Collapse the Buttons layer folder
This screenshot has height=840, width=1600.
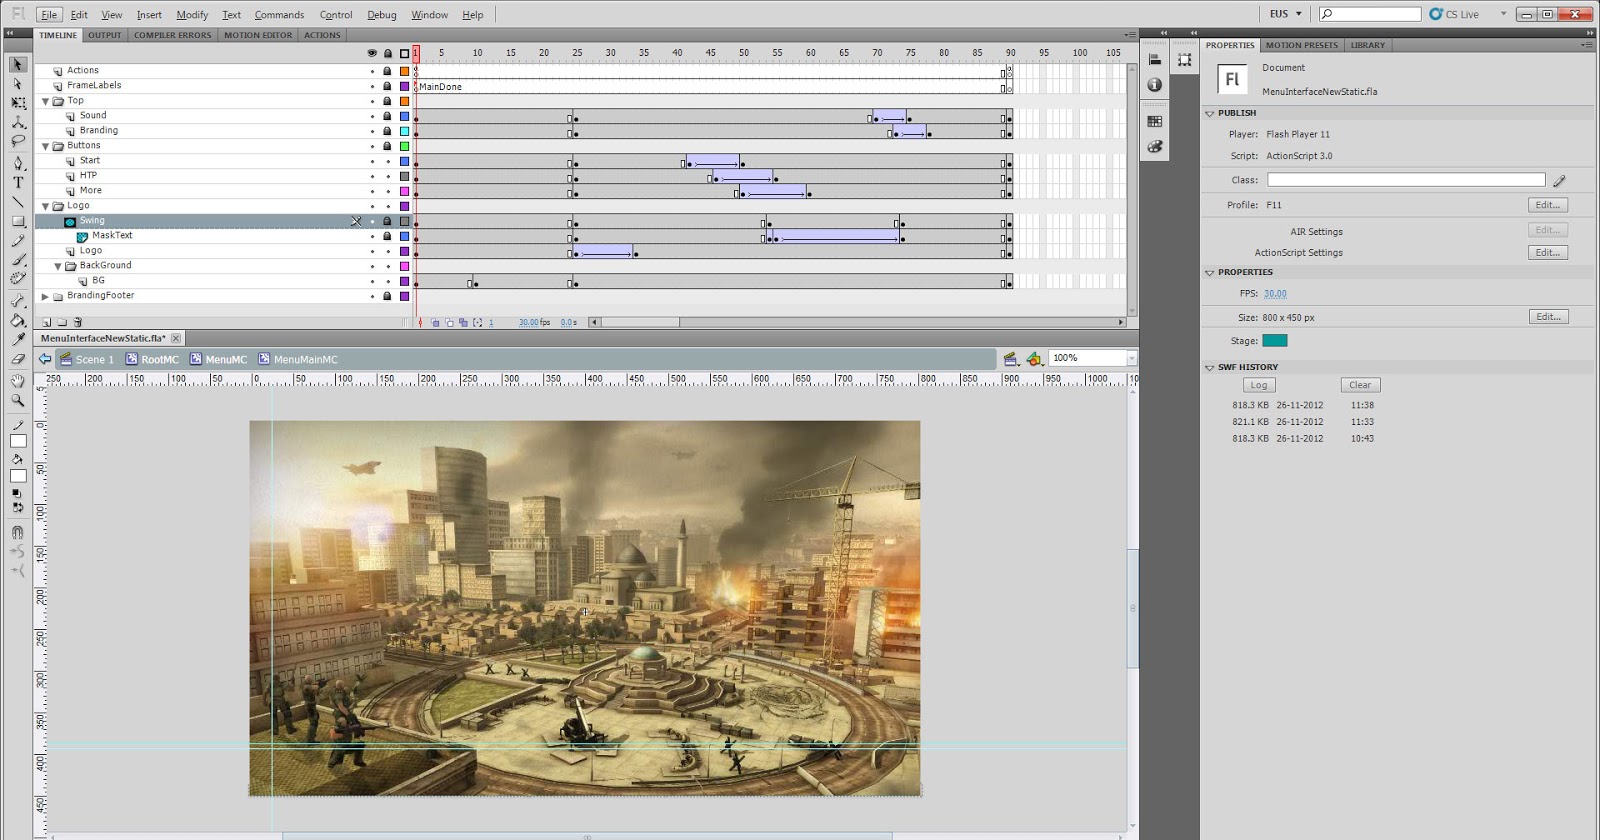[x=45, y=146]
